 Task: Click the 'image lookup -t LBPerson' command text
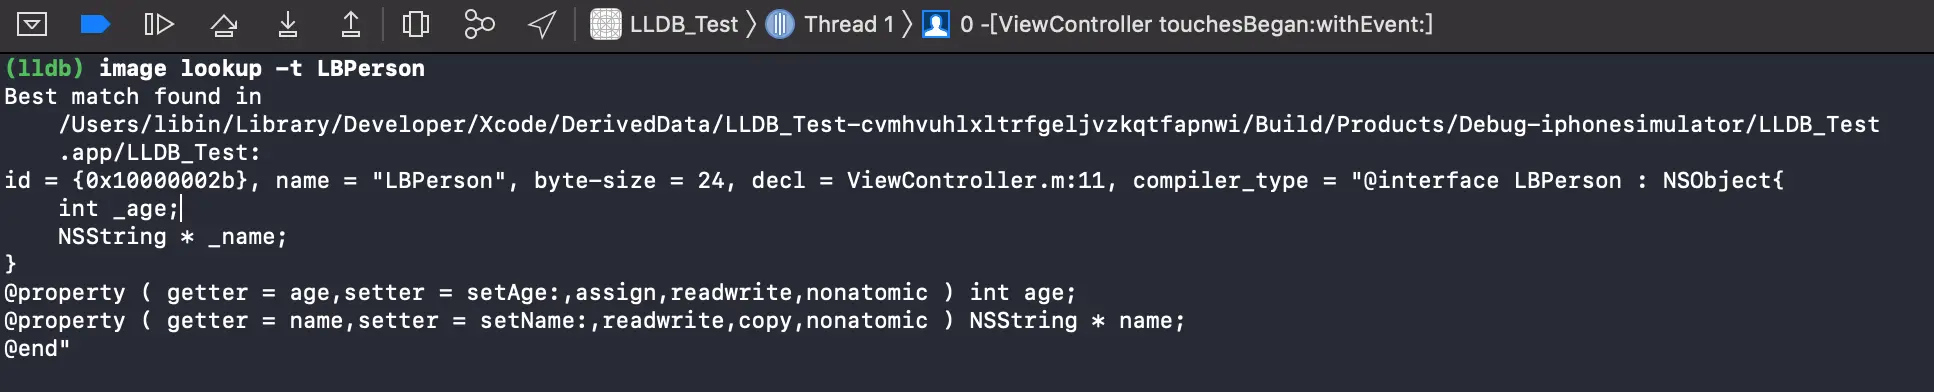[x=262, y=68]
